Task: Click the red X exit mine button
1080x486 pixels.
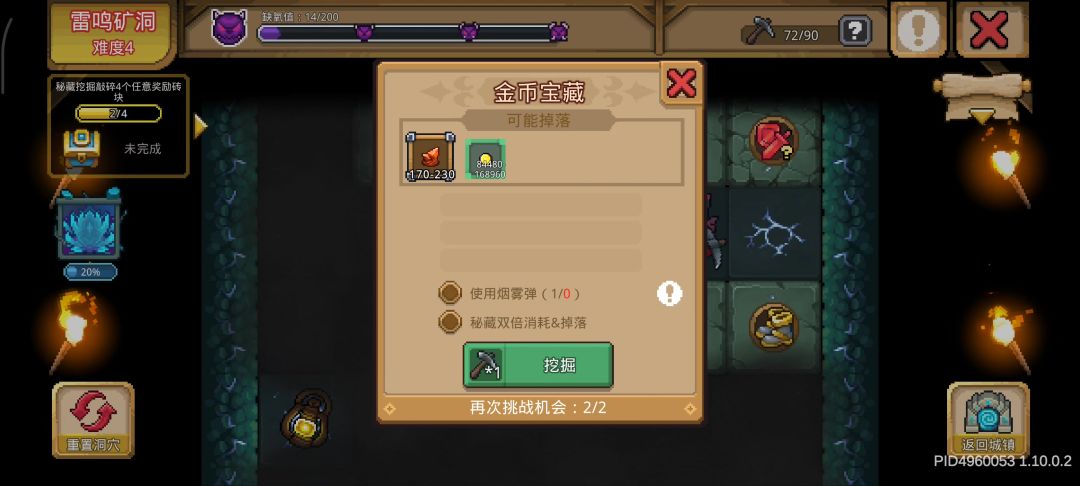Action: pyautogui.click(x=992, y=30)
